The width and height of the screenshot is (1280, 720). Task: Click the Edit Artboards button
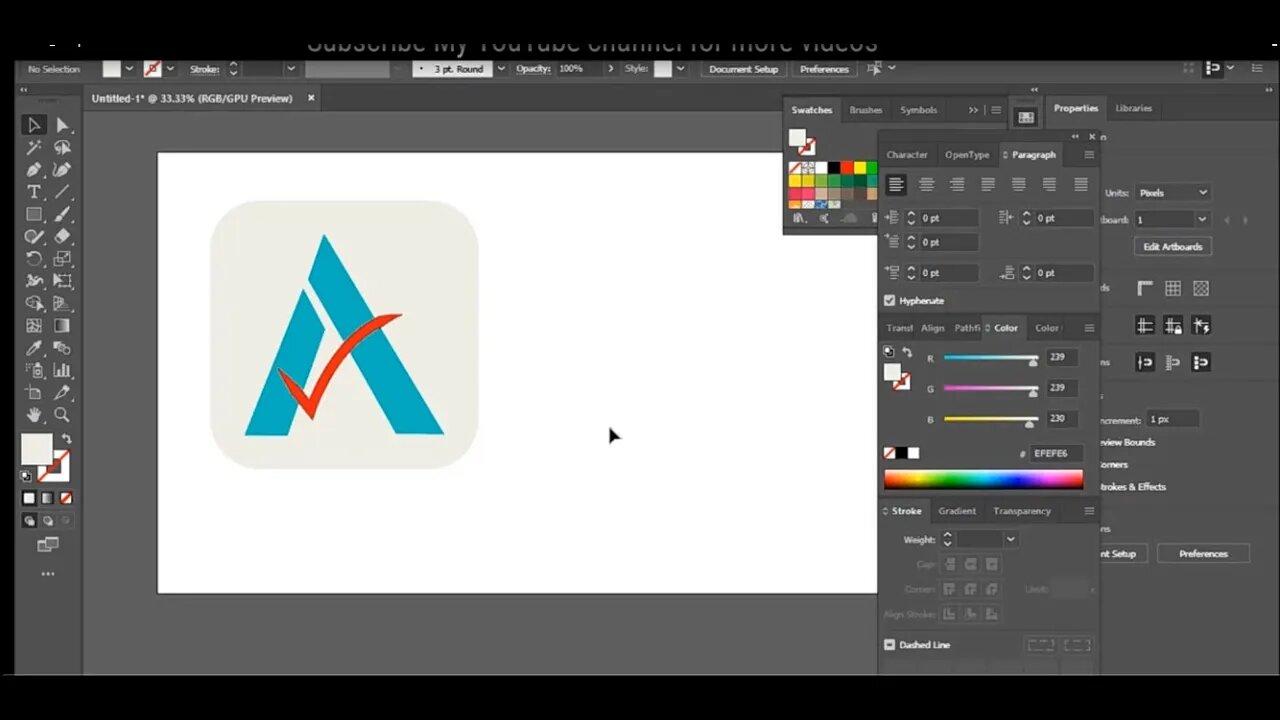pyautogui.click(x=1174, y=246)
